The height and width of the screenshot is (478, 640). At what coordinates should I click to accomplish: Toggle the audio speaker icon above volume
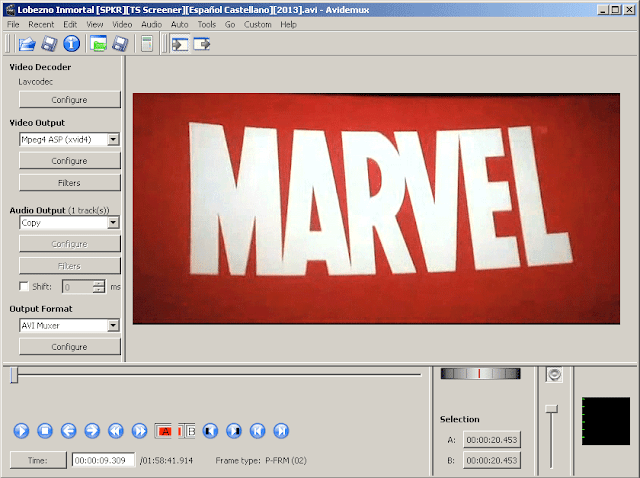[554, 374]
